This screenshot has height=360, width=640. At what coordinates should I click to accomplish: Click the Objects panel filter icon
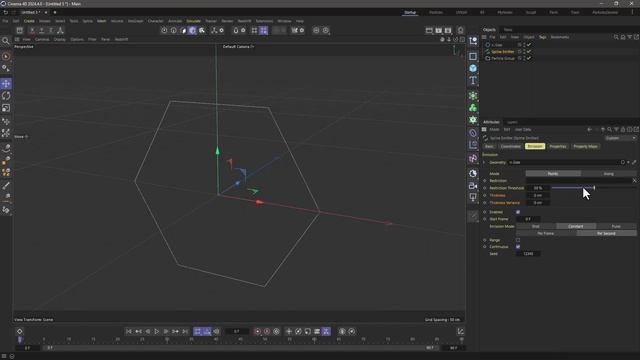point(630,37)
